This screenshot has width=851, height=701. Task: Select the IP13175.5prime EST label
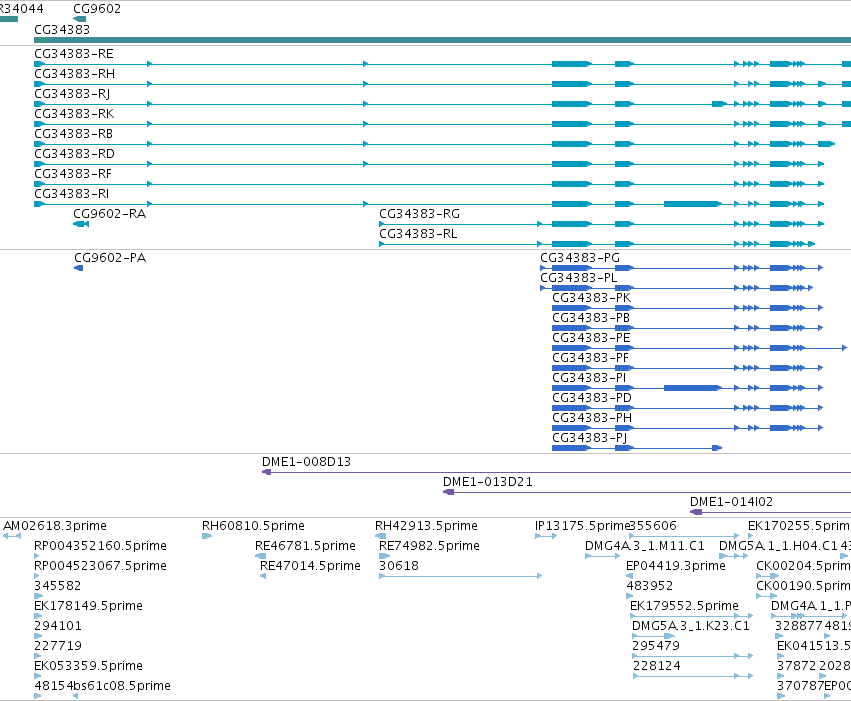pos(582,526)
